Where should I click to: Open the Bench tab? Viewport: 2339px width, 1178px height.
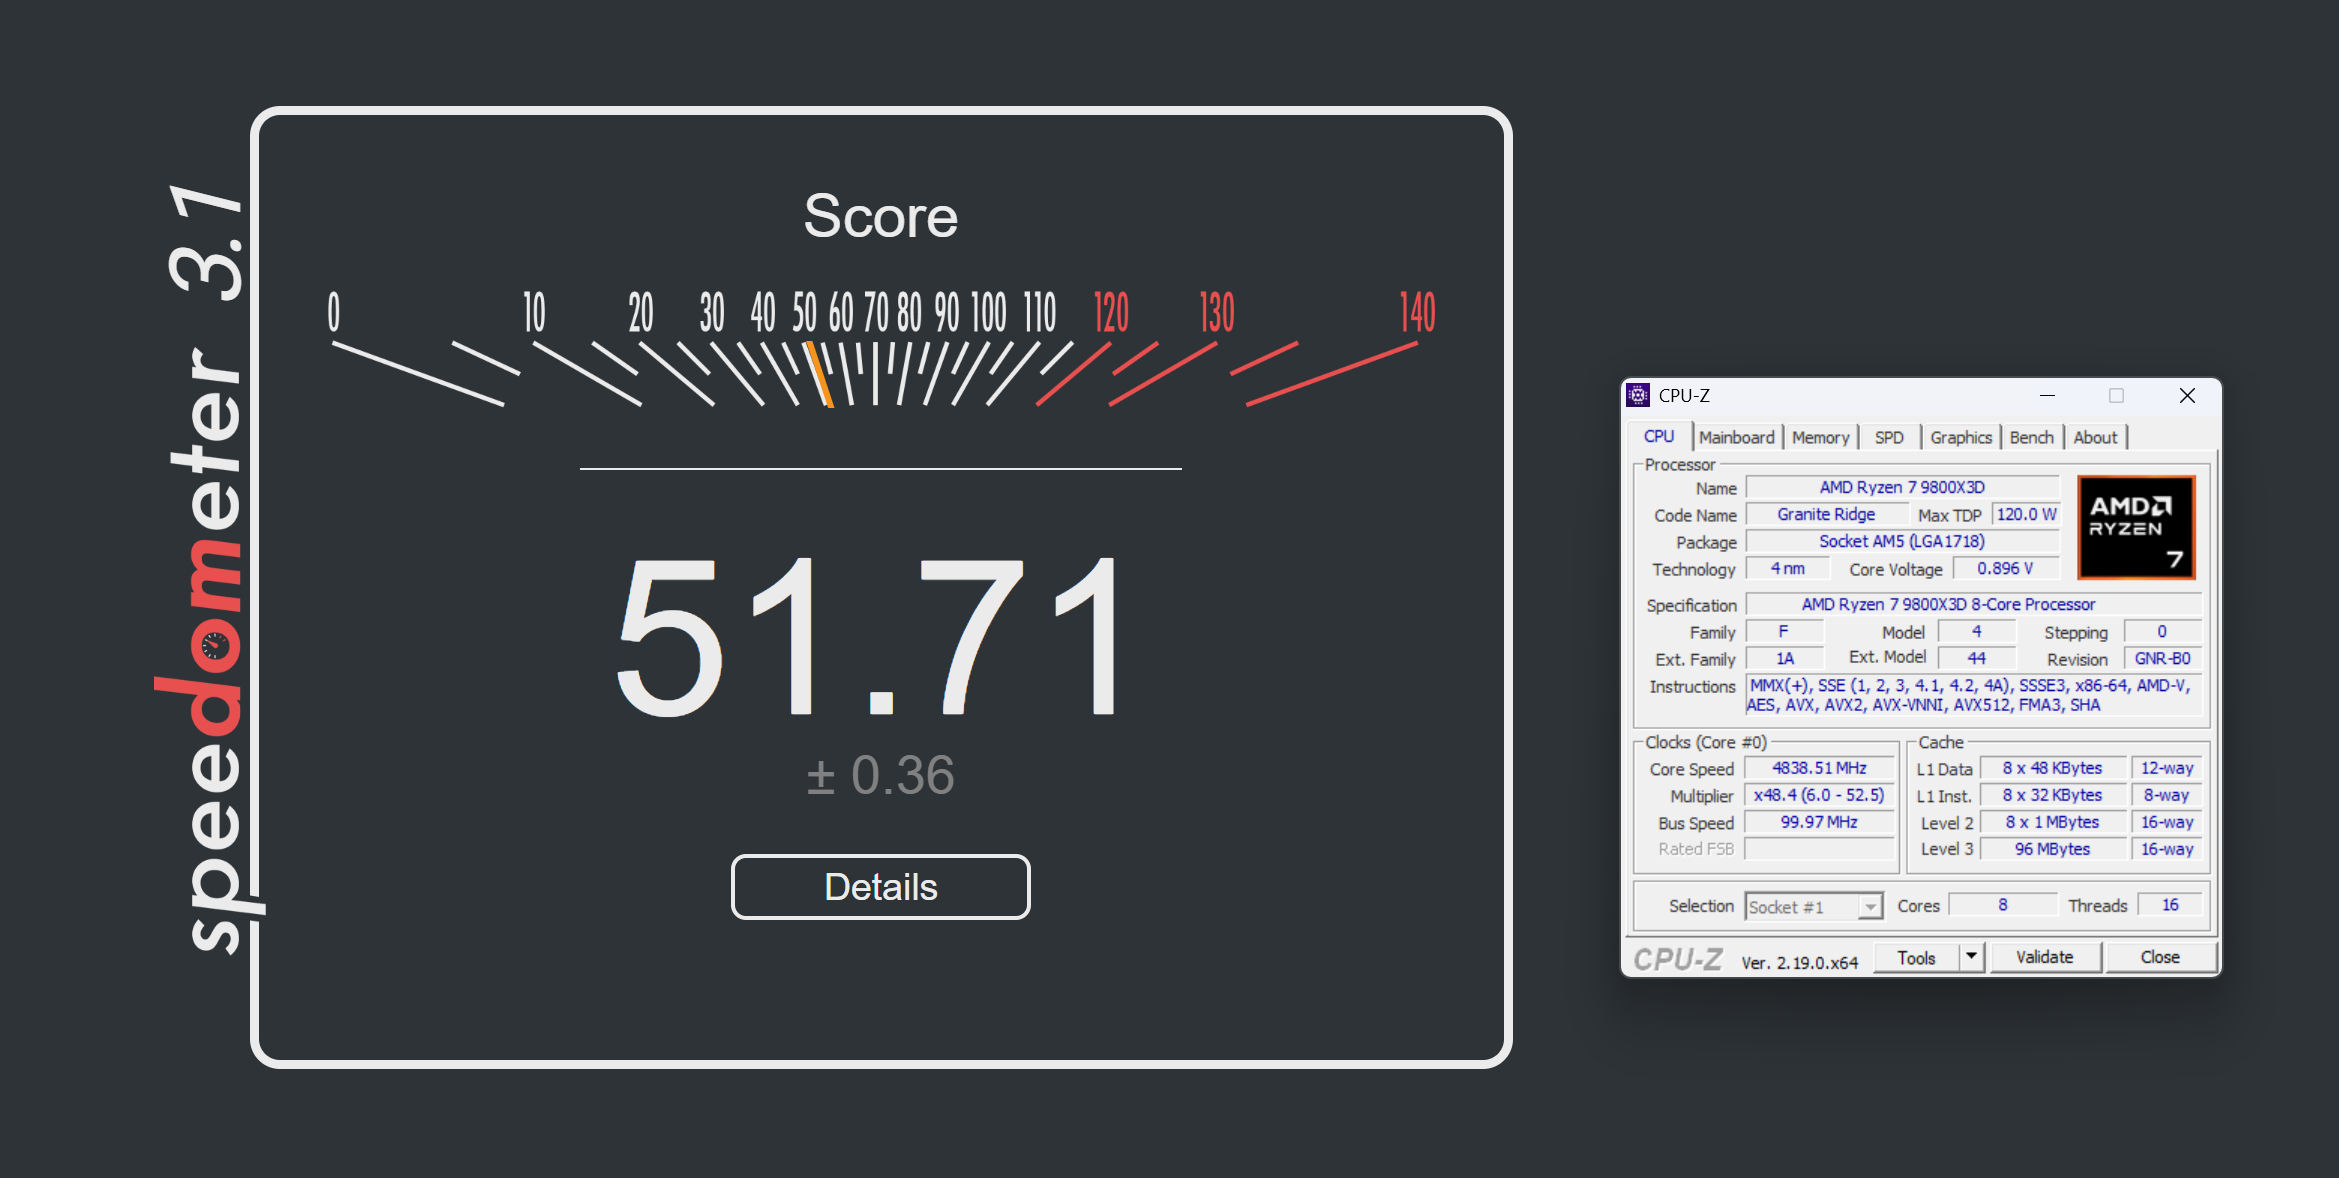(2031, 437)
